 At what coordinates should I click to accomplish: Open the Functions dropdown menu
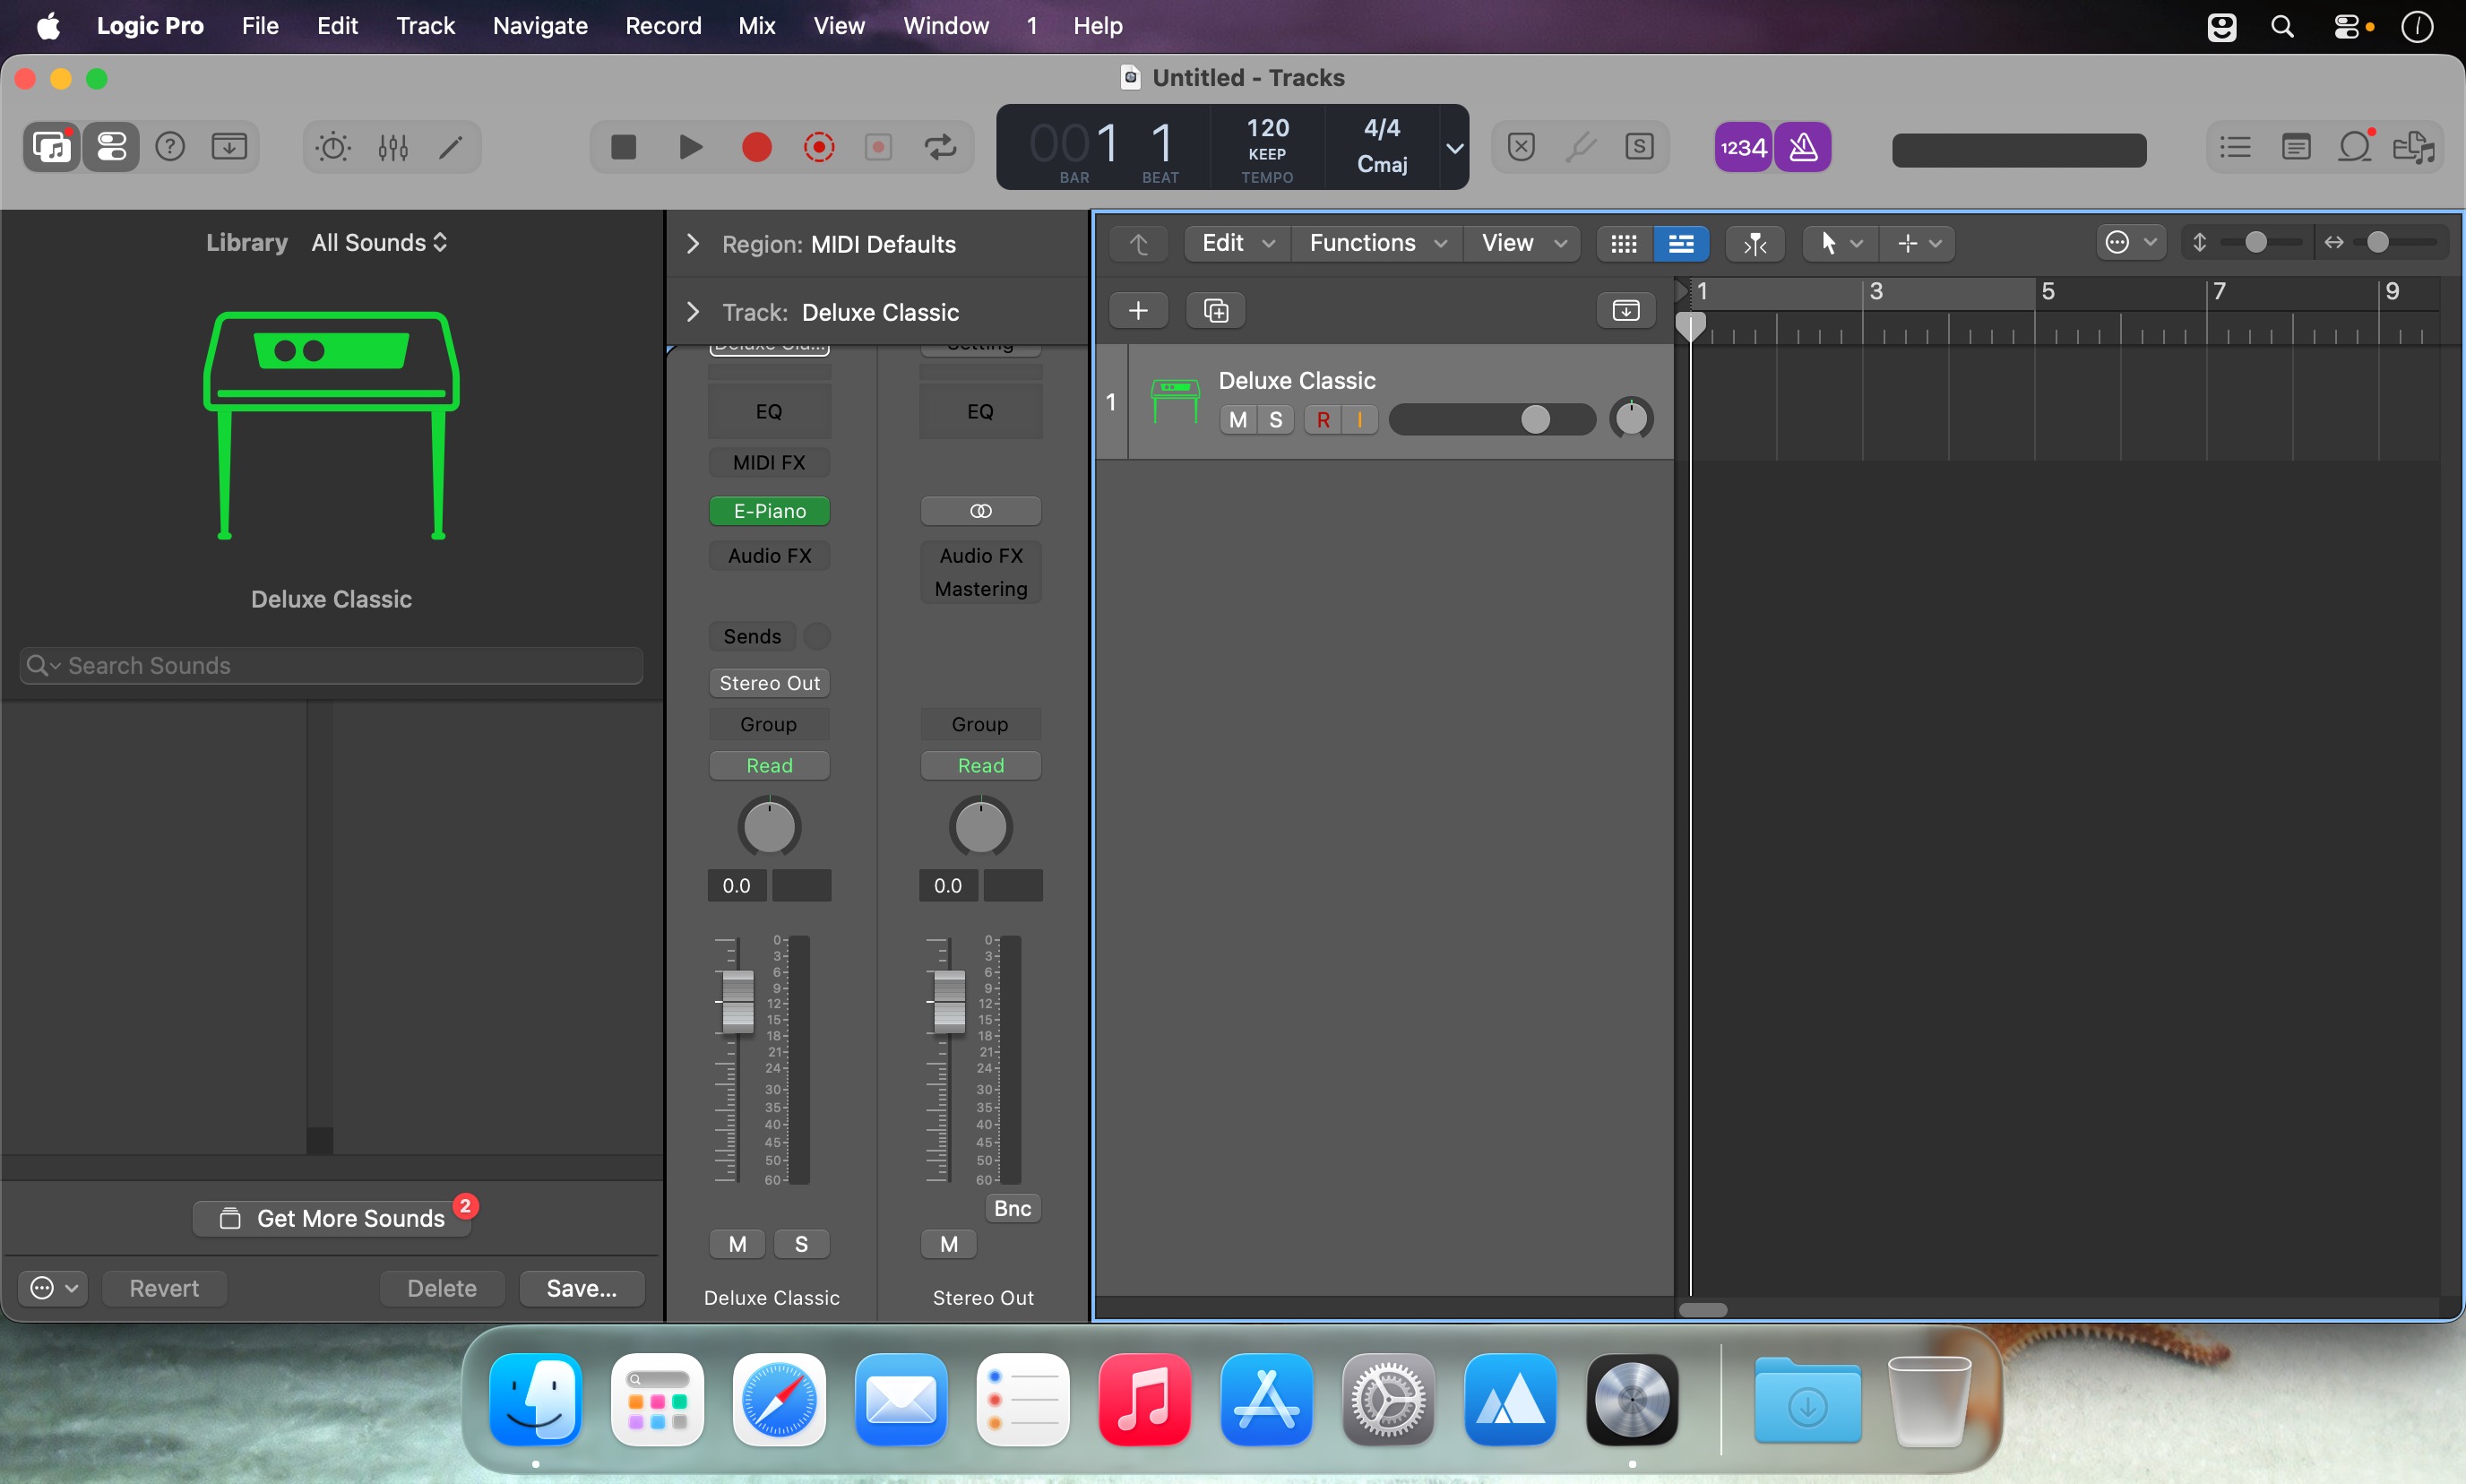click(1378, 243)
